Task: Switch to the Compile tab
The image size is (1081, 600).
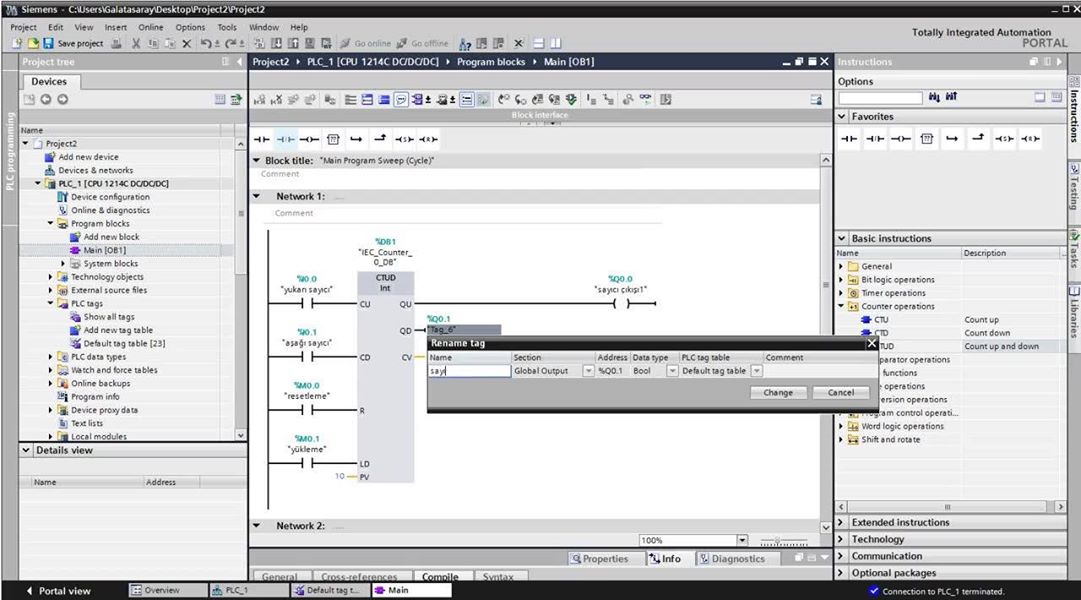Action: pos(440,576)
